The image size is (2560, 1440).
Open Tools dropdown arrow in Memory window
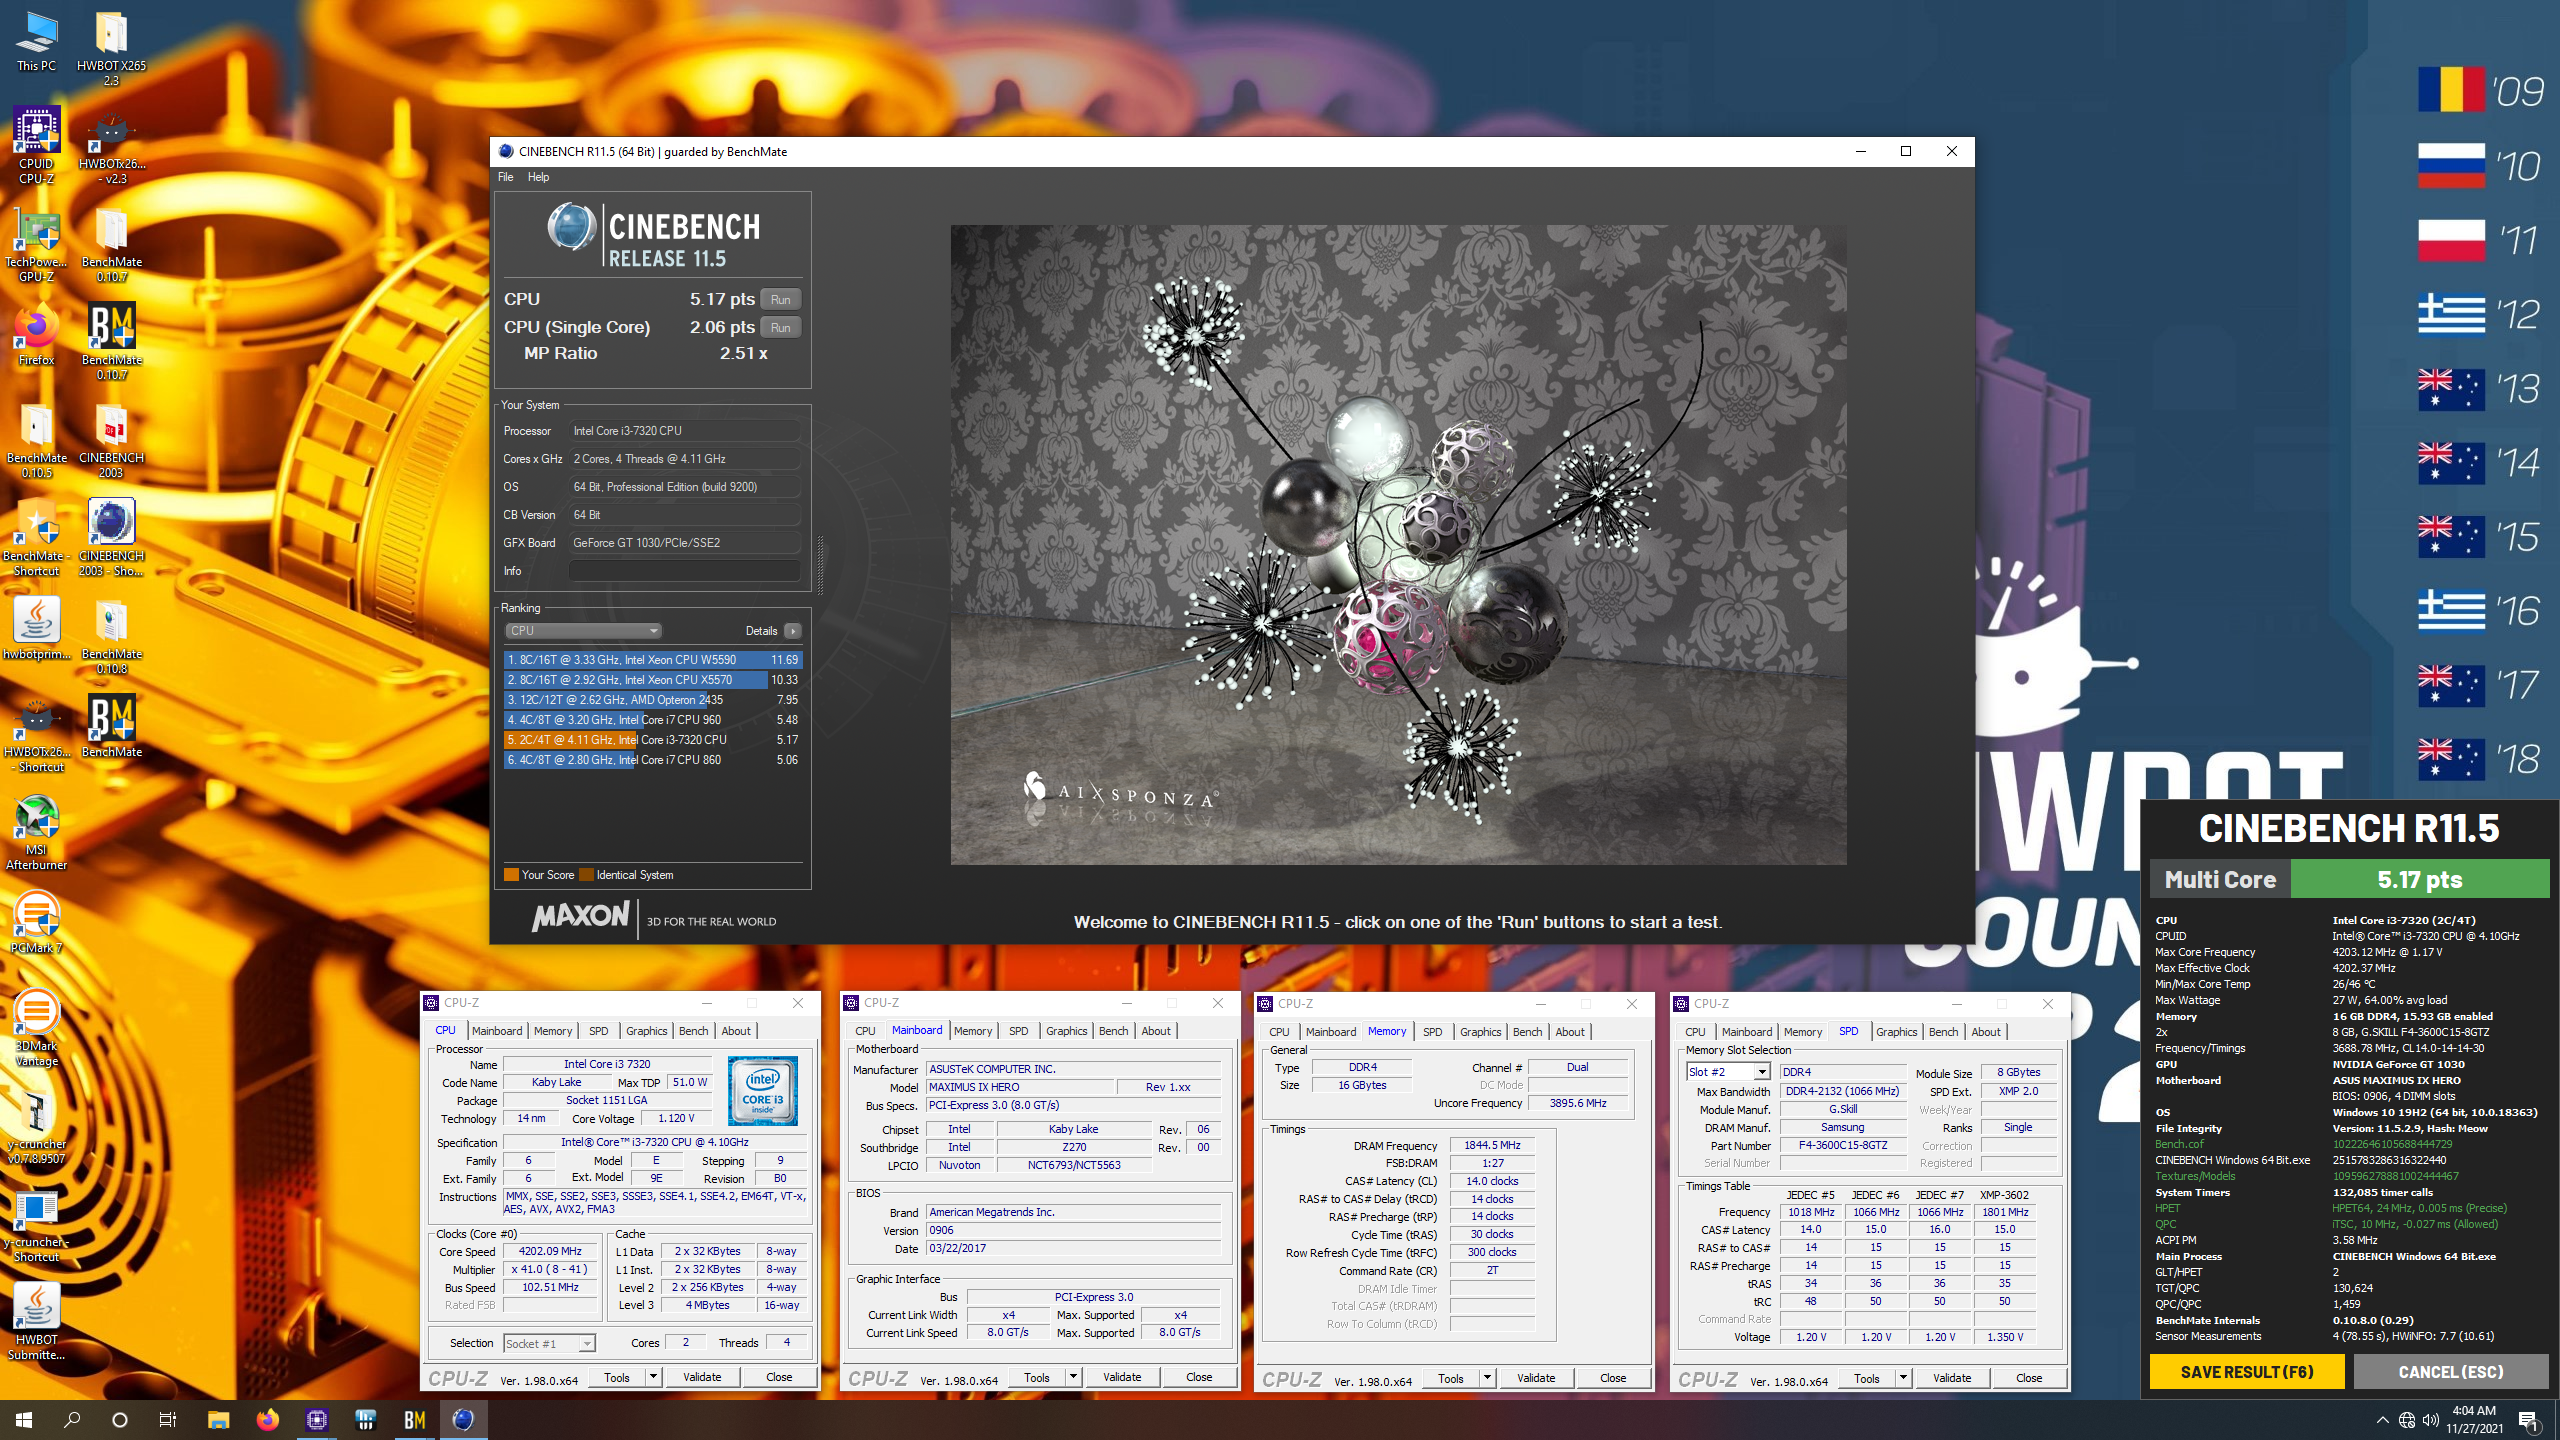click(x=1487, y=1378)
